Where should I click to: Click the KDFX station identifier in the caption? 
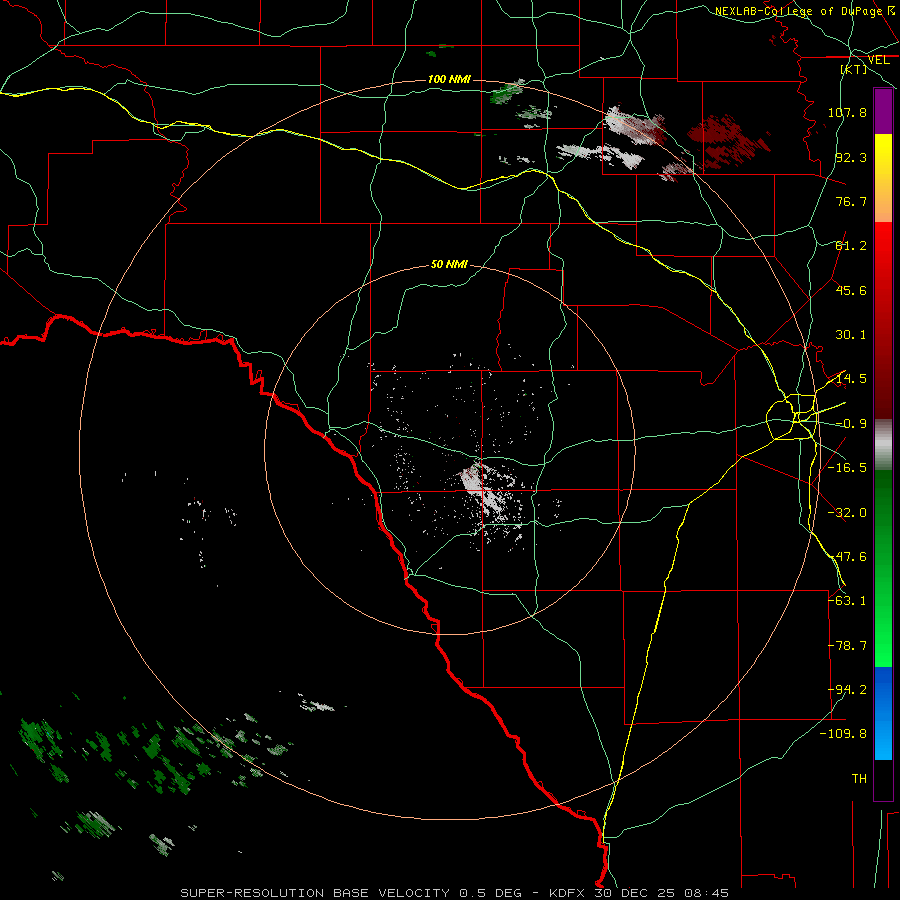click(568, 893)
